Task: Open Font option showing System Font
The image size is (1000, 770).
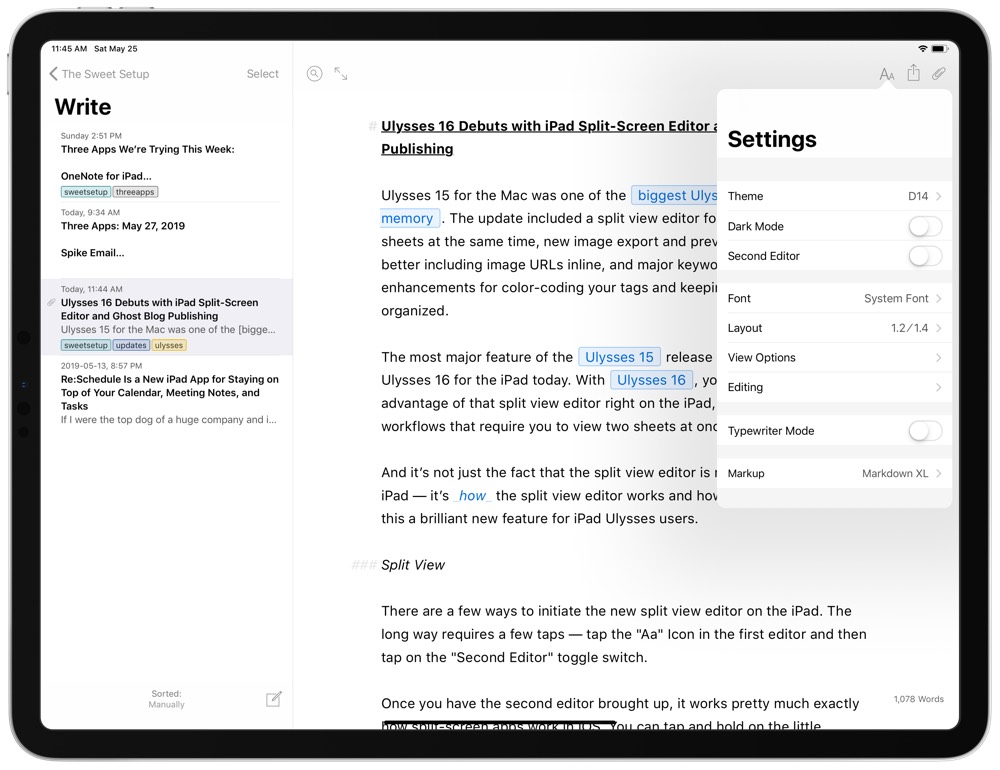Action: [x=834, y=299]
